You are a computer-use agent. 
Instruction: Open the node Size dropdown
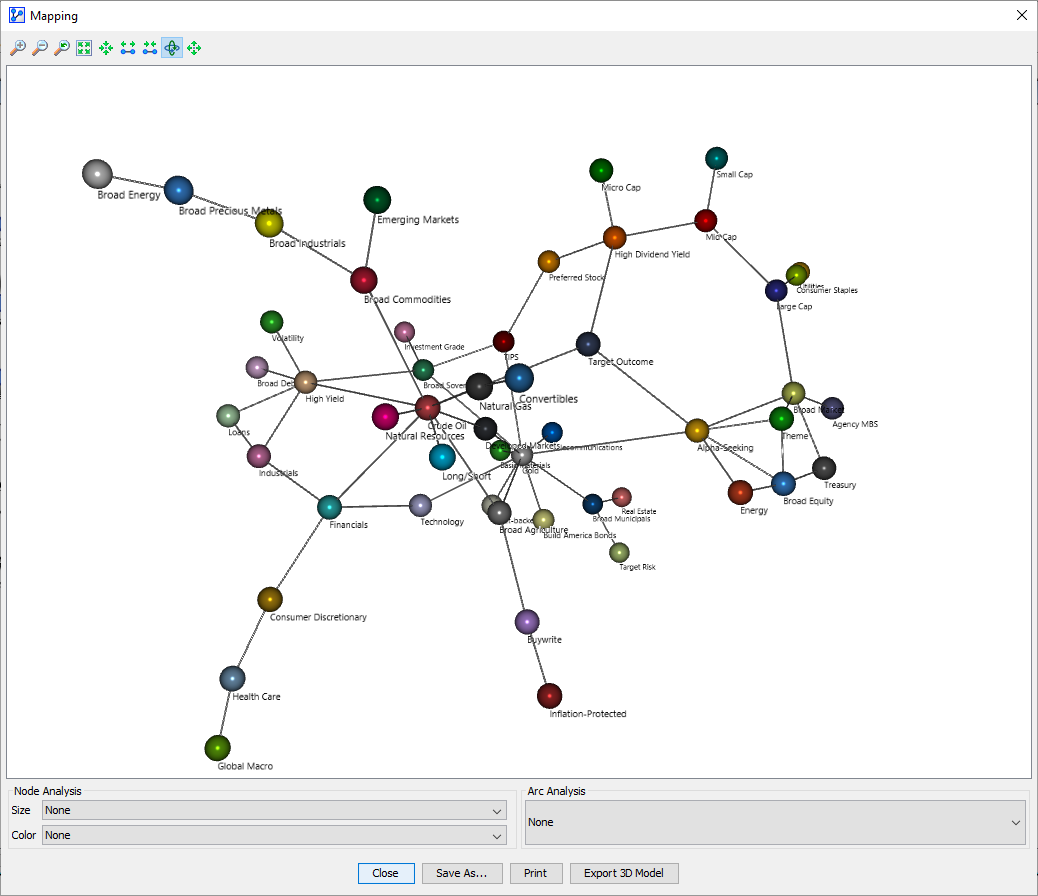pos(274,810)
